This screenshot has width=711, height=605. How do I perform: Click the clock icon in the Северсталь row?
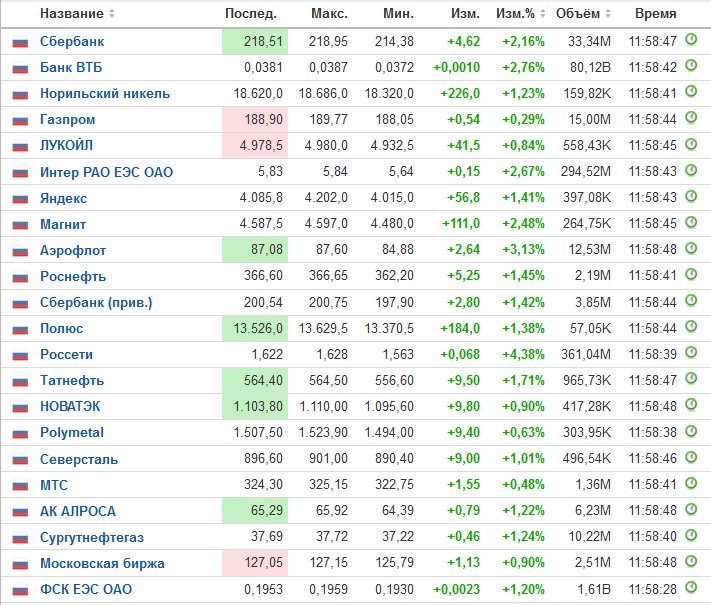pyautogui.click(x=691, y=457)
